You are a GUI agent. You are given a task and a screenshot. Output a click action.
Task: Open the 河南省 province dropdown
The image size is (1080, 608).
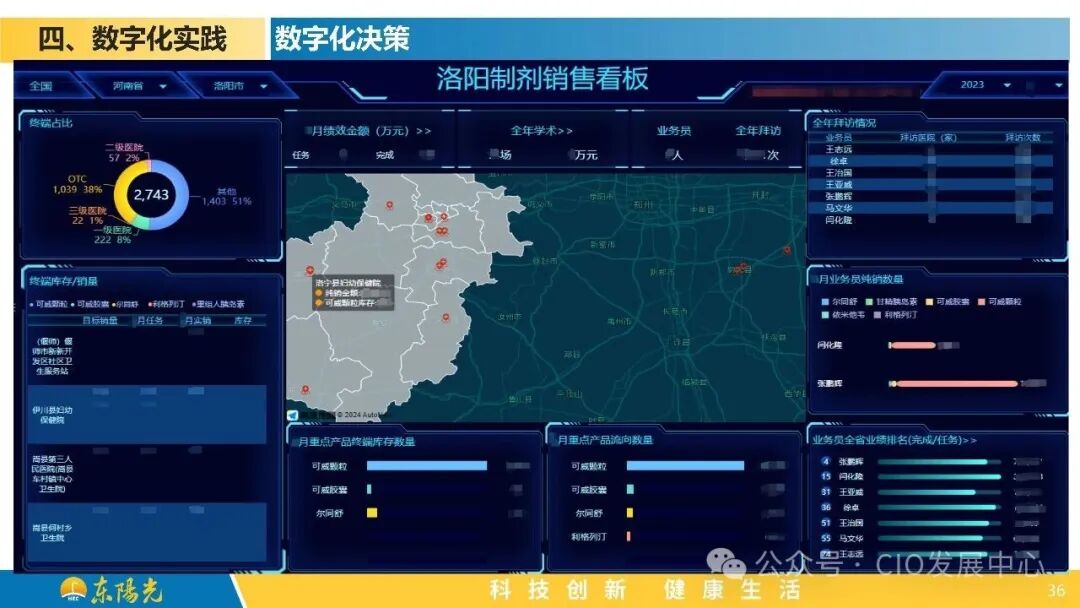pos(138,86)
